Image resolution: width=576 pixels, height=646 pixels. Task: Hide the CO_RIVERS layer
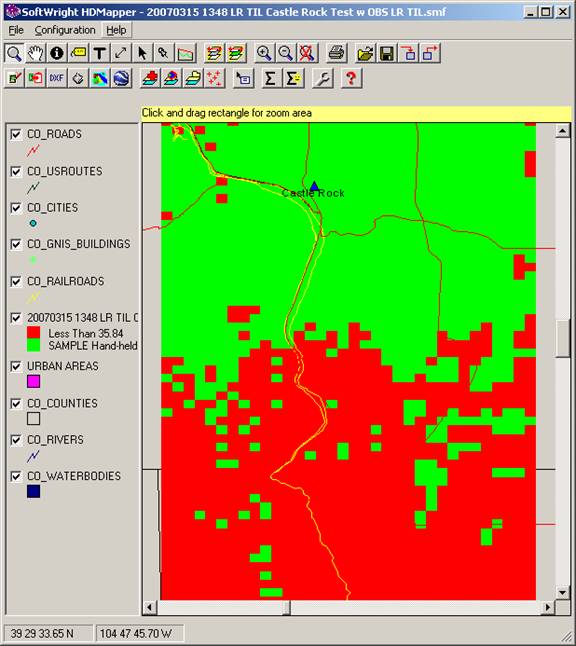(x=16, y=440)
